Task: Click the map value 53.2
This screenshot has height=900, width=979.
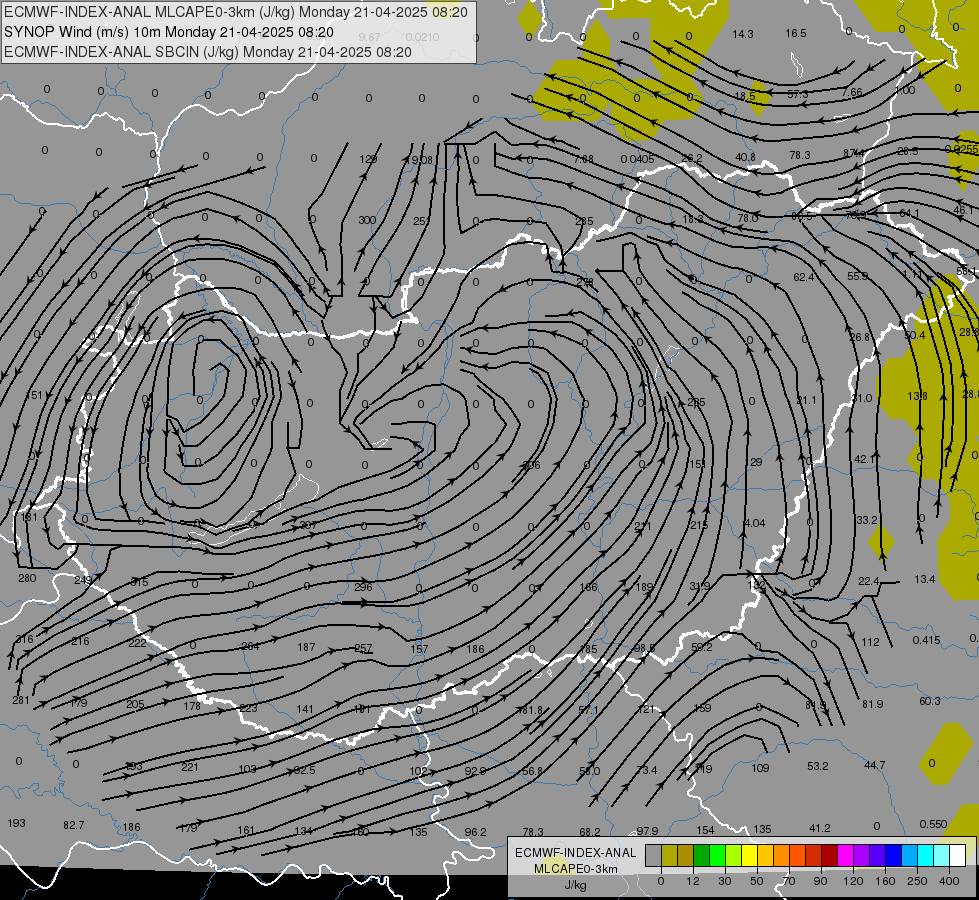Action: pos(818,766)
